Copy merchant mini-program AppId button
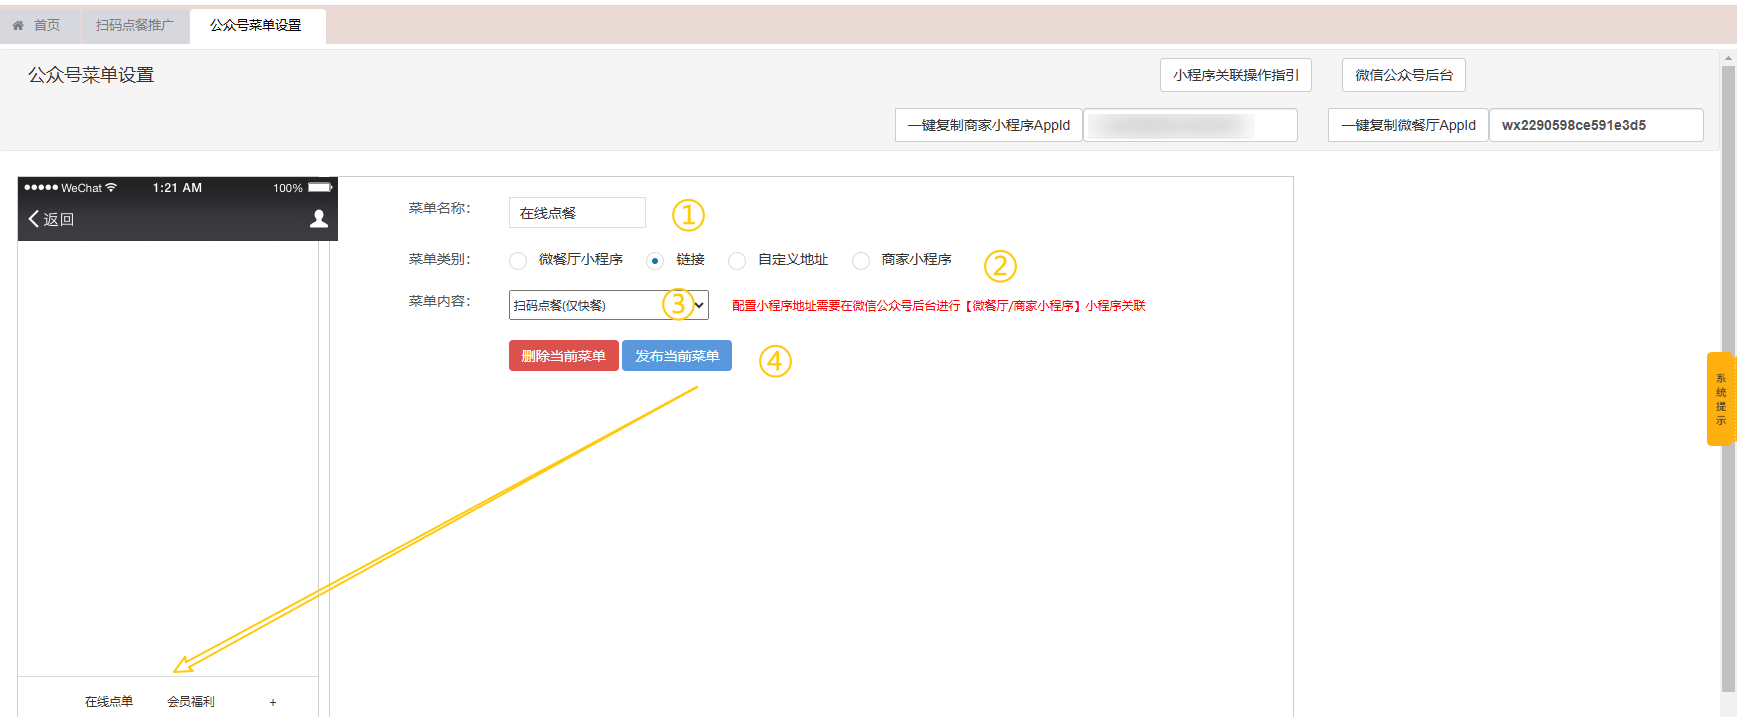The height and width of the screenshot is (717, 1737). (x=988, y=125)
